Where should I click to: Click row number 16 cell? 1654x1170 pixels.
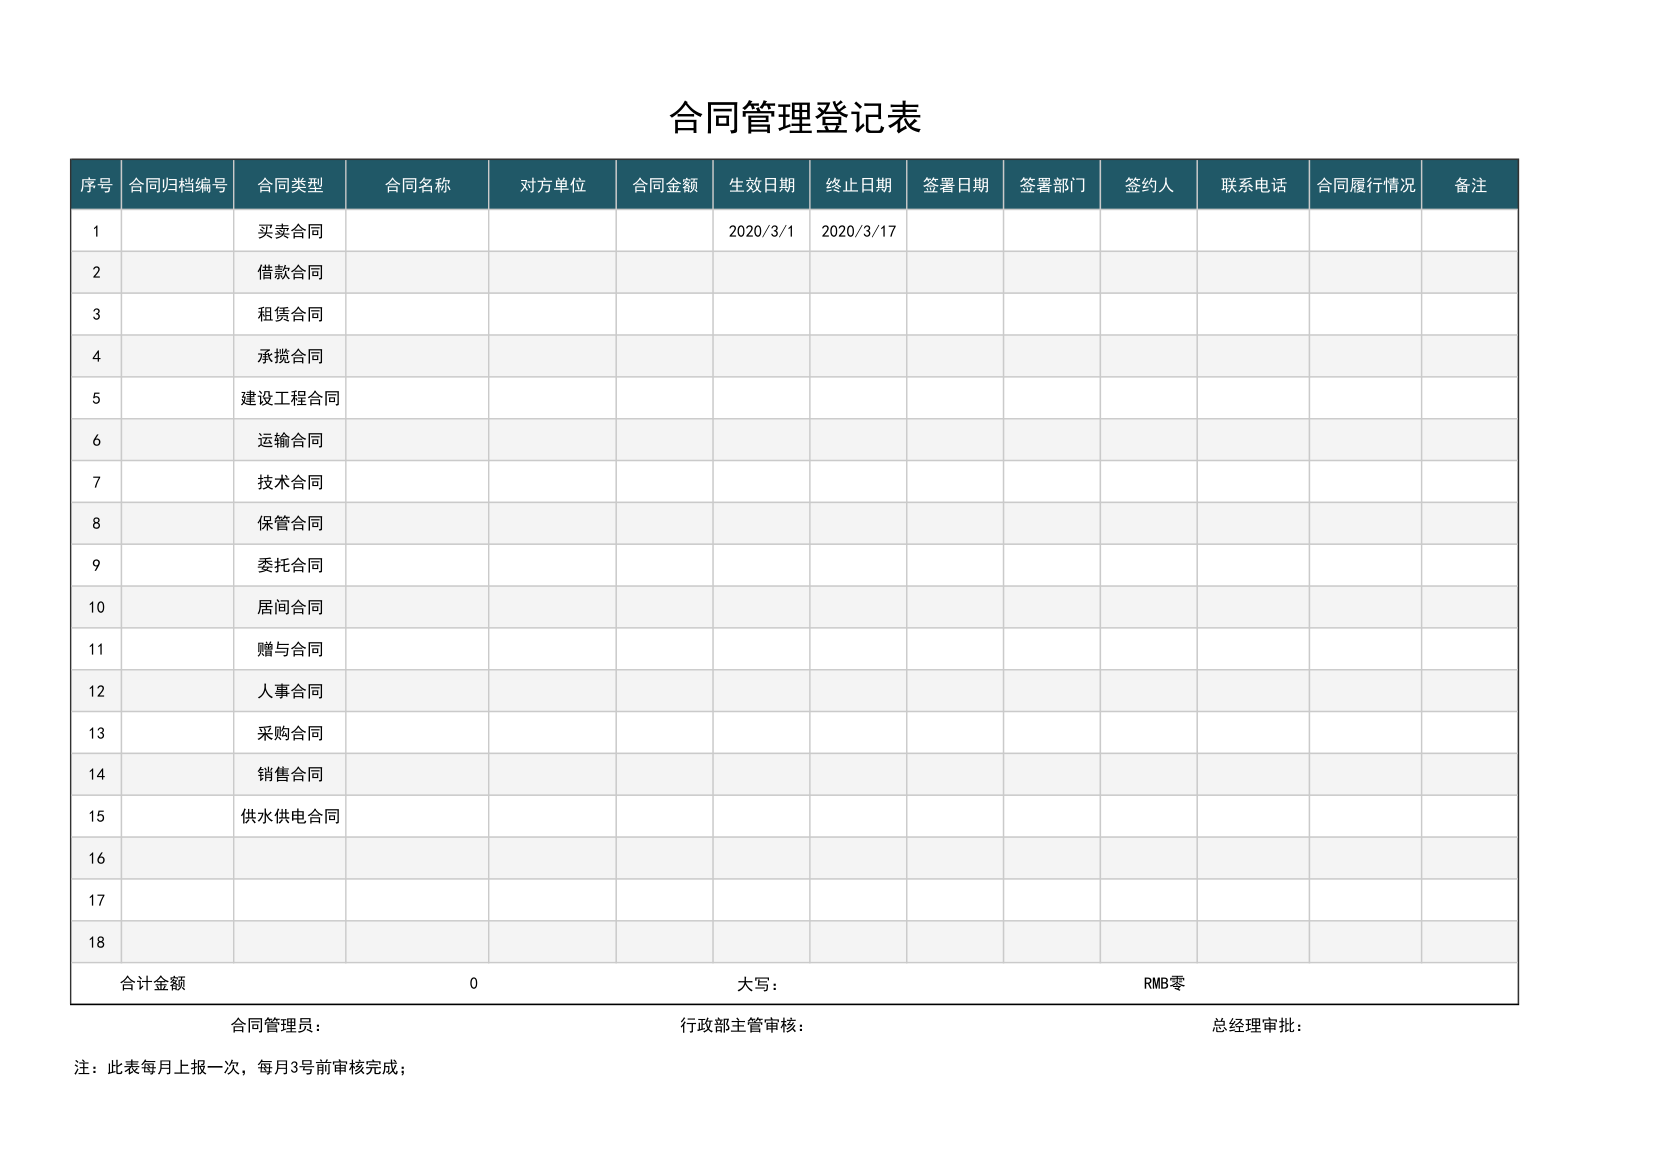coord(96,858)
